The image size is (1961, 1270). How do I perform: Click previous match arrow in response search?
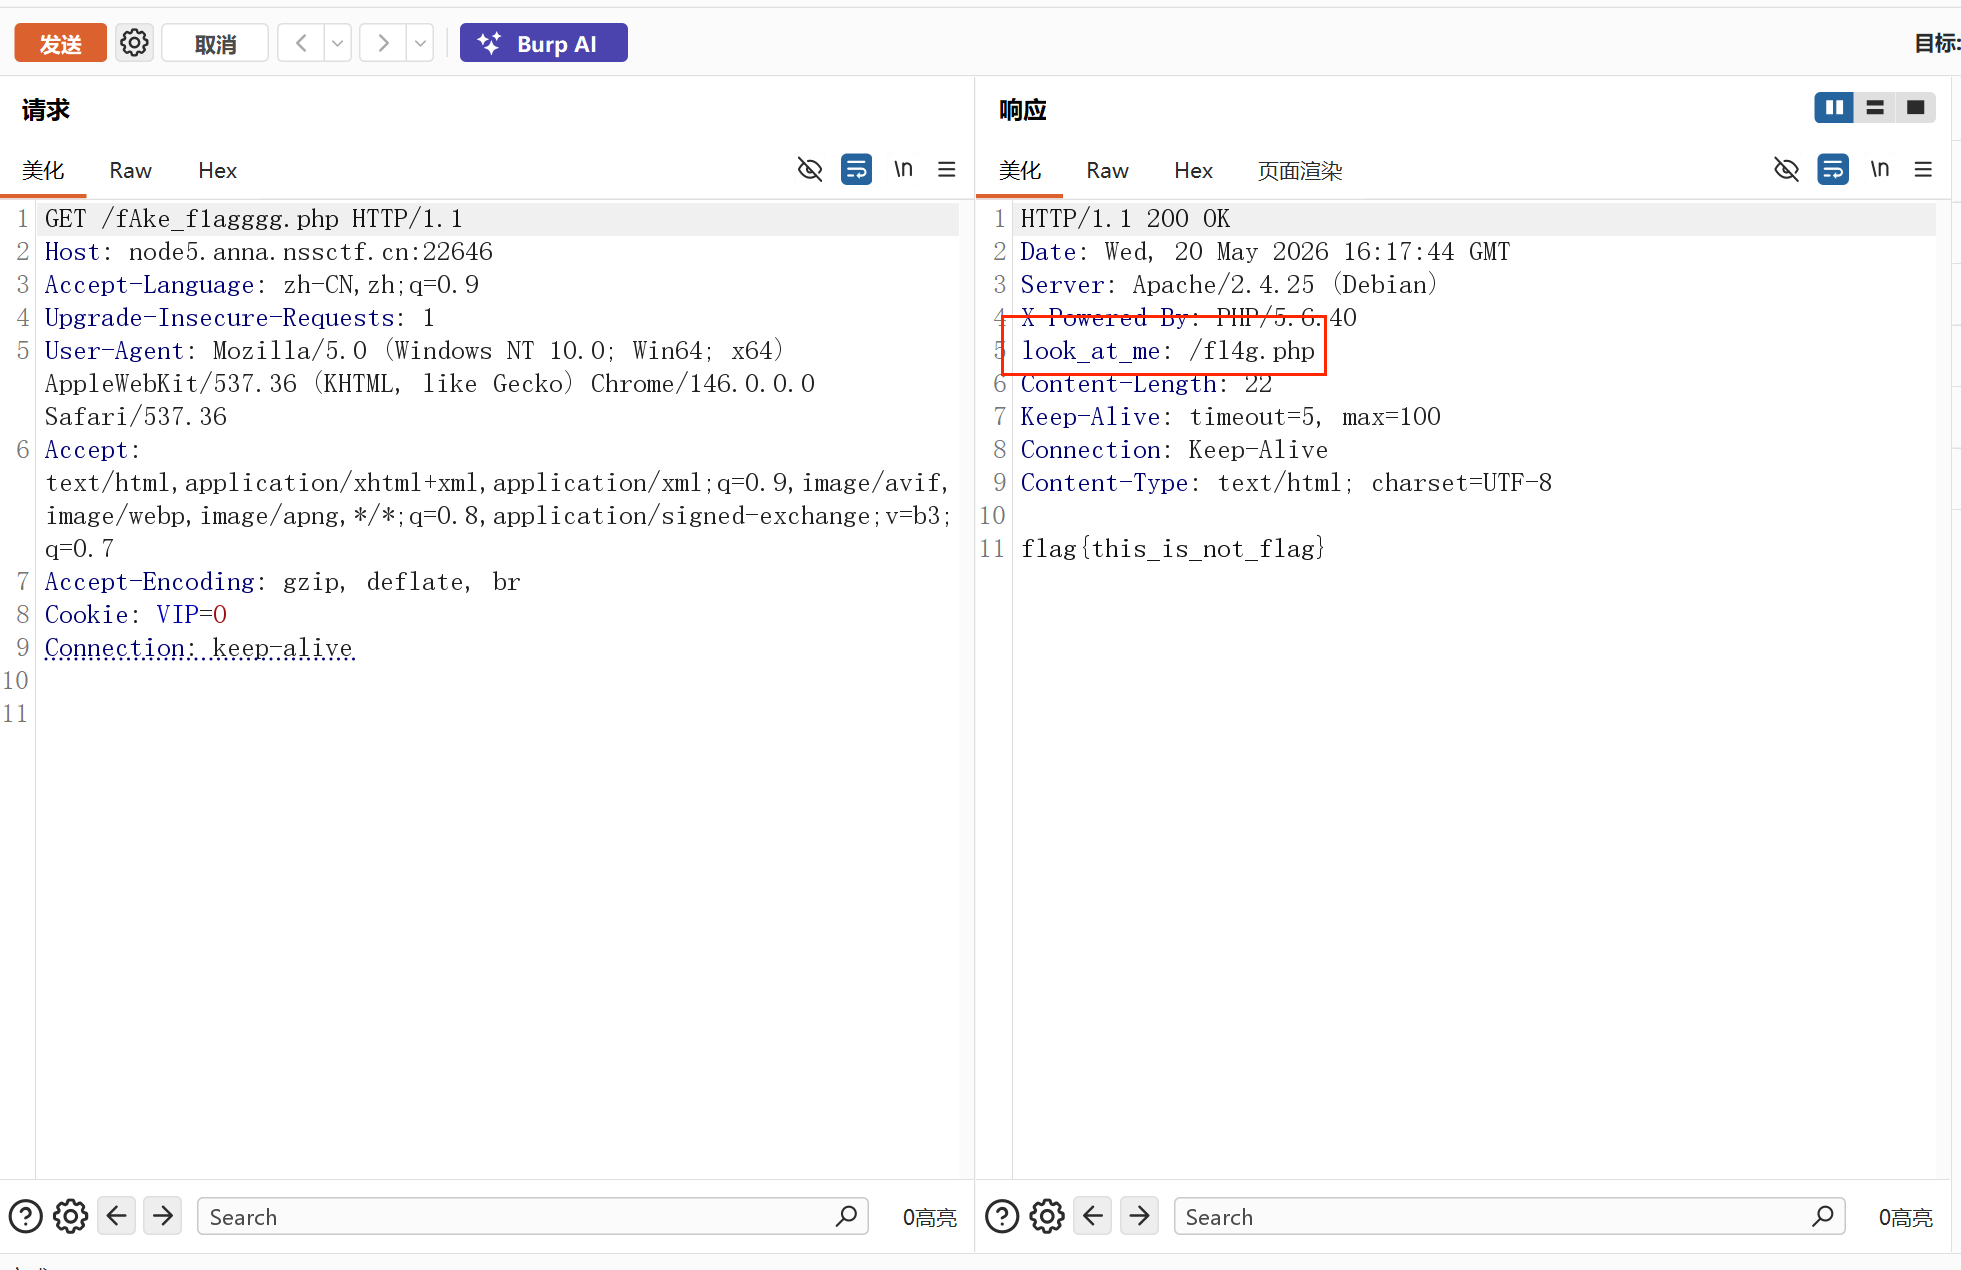tap(1093, 1216)
